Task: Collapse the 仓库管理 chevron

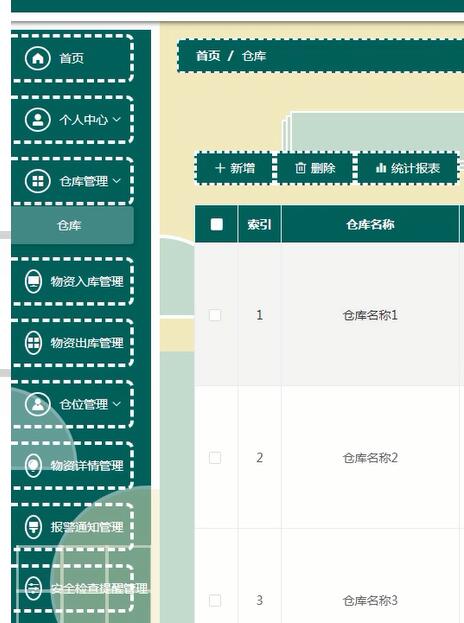Action: [x=117, y=181]
